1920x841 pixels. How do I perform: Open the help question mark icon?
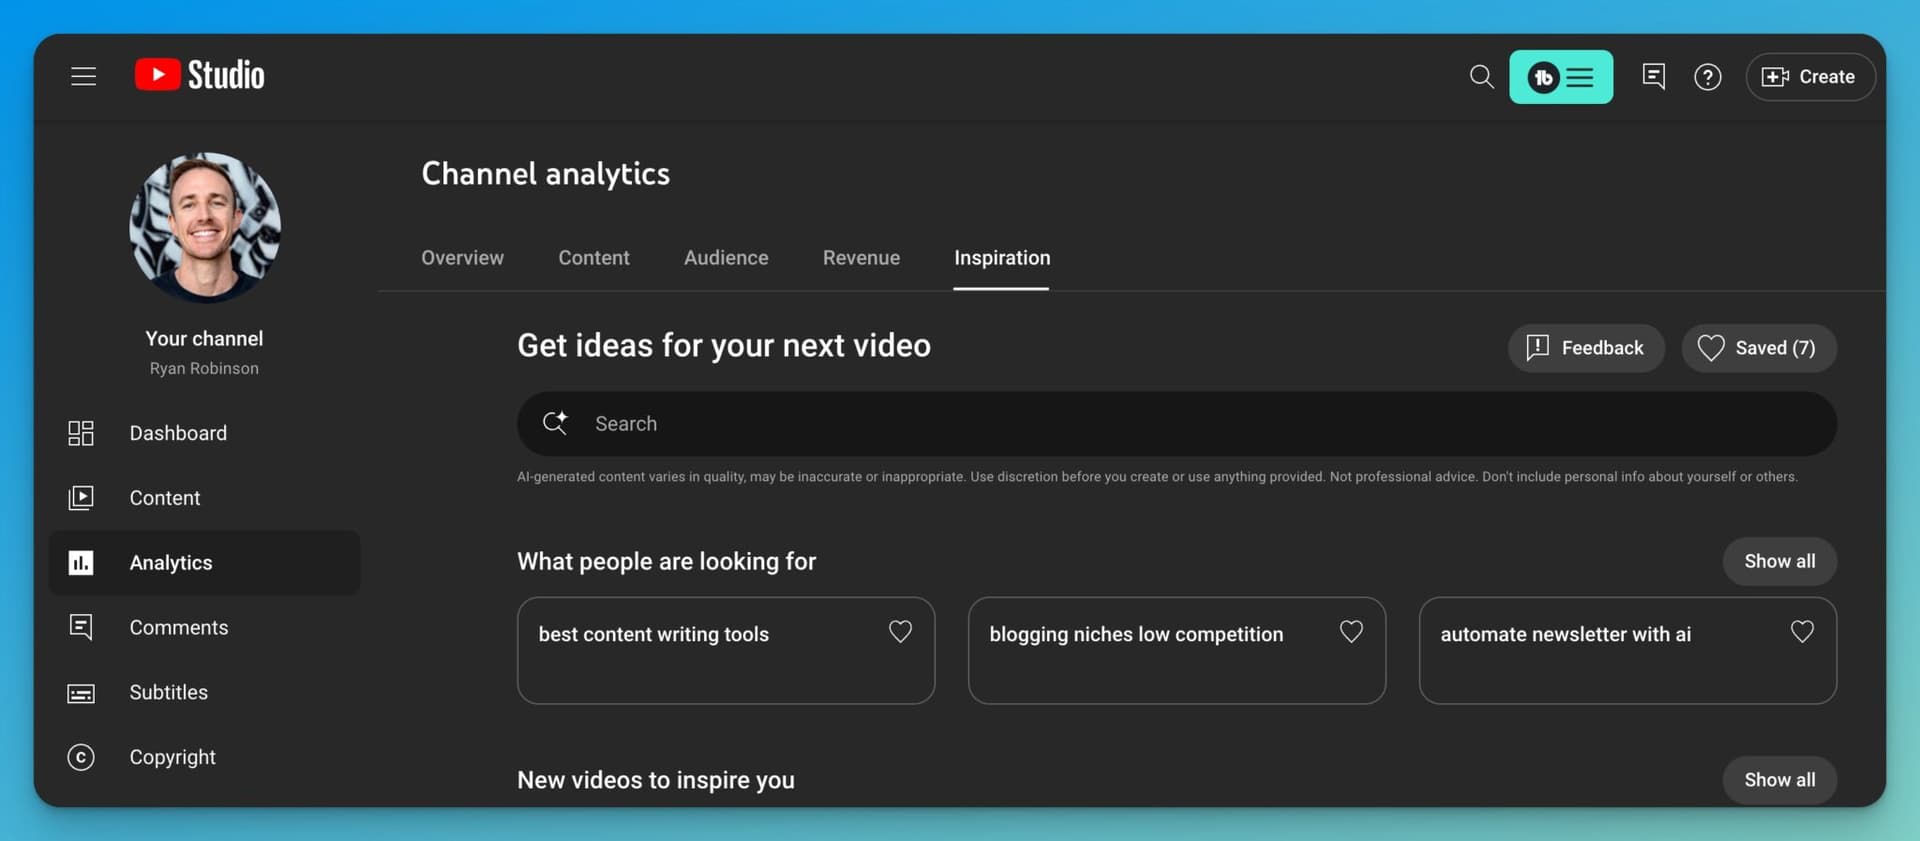pos(1707,77)
